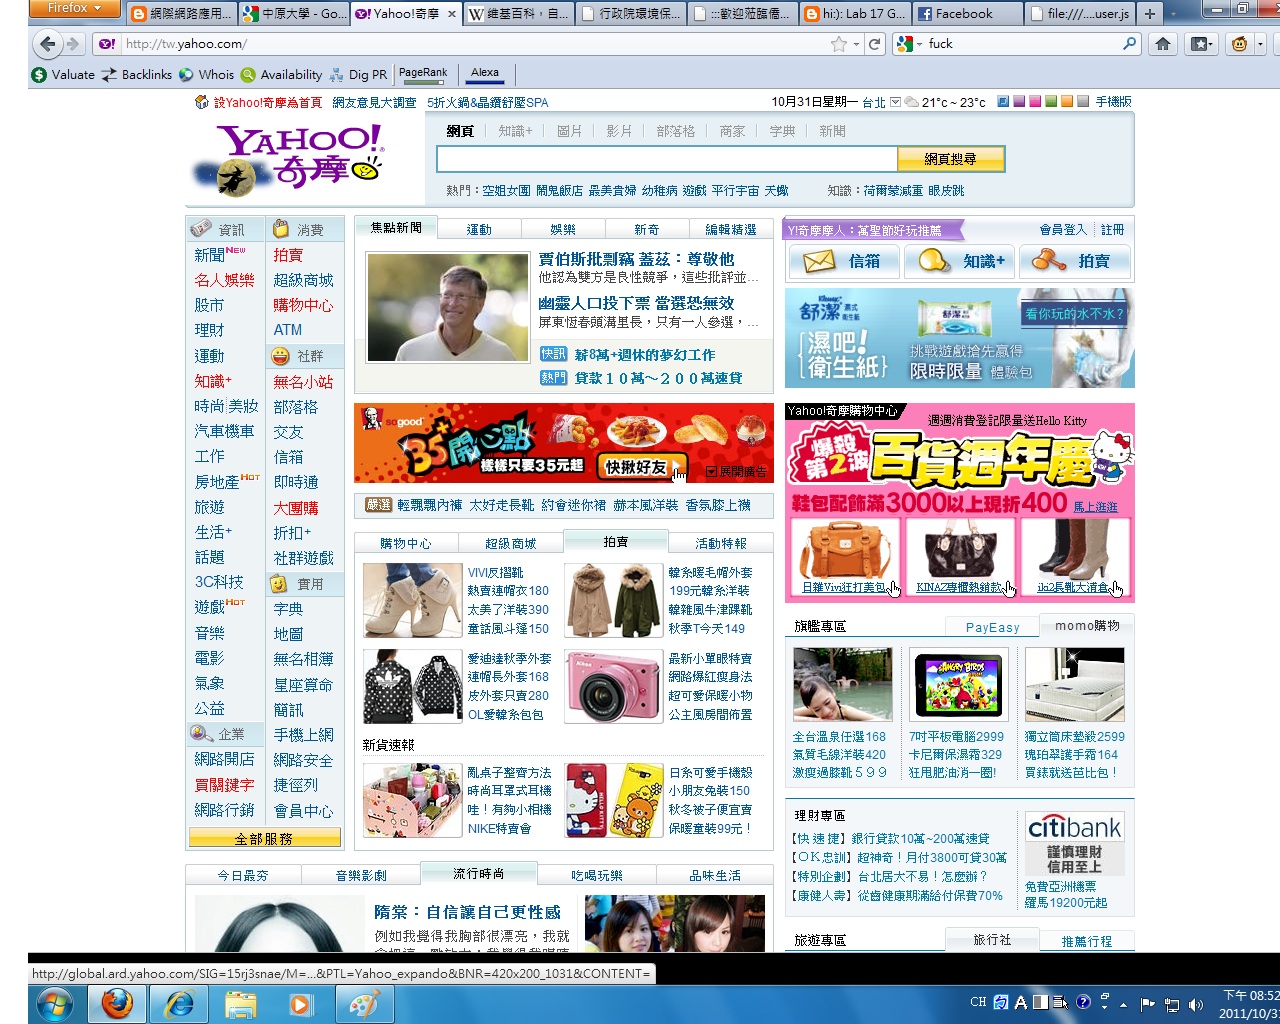Select the 活動特報 shopping tab
The image size is (1280, 1024).
(x=721, y=543)
